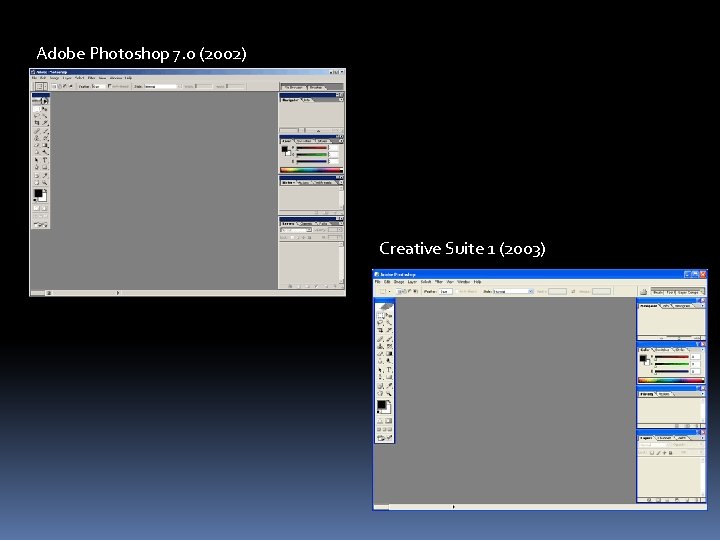Select Rectangular Marquee tool in Photoshop 7.0 toolbox
This screenshot has height=540, width=720.
(x=36, y=109)
